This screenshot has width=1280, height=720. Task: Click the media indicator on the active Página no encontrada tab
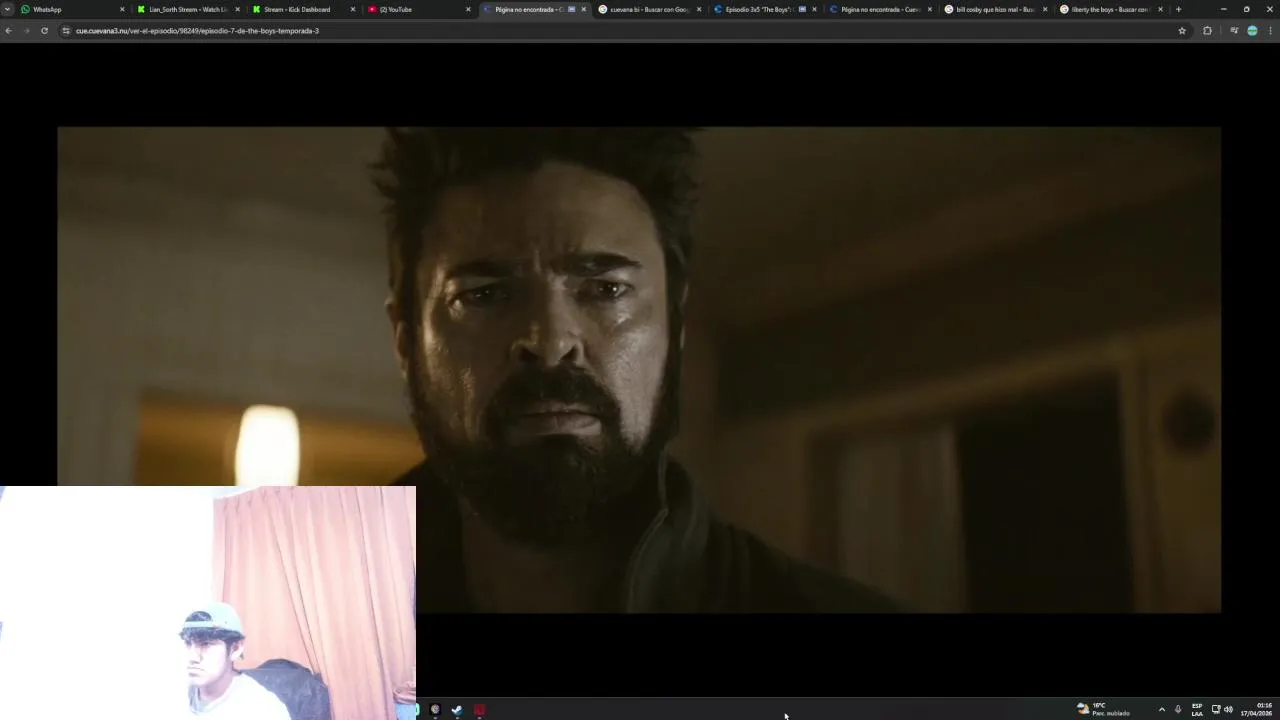tap(572, 9)
